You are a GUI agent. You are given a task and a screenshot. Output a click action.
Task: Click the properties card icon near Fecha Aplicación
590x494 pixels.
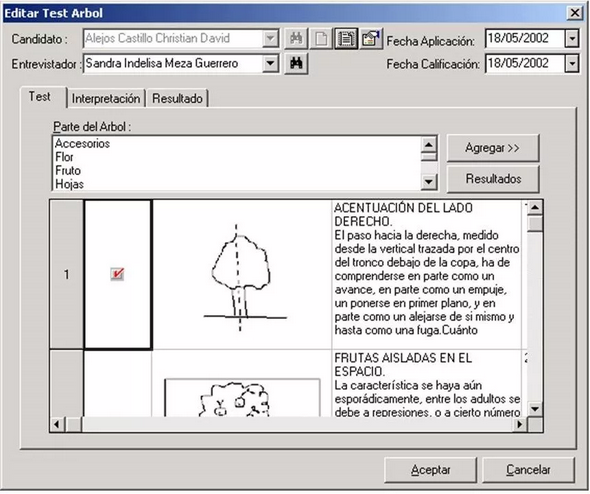point(371,39)
